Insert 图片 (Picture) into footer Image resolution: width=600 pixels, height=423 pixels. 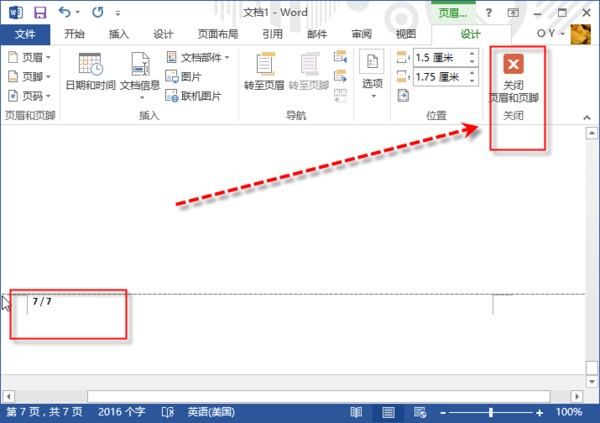192,76
